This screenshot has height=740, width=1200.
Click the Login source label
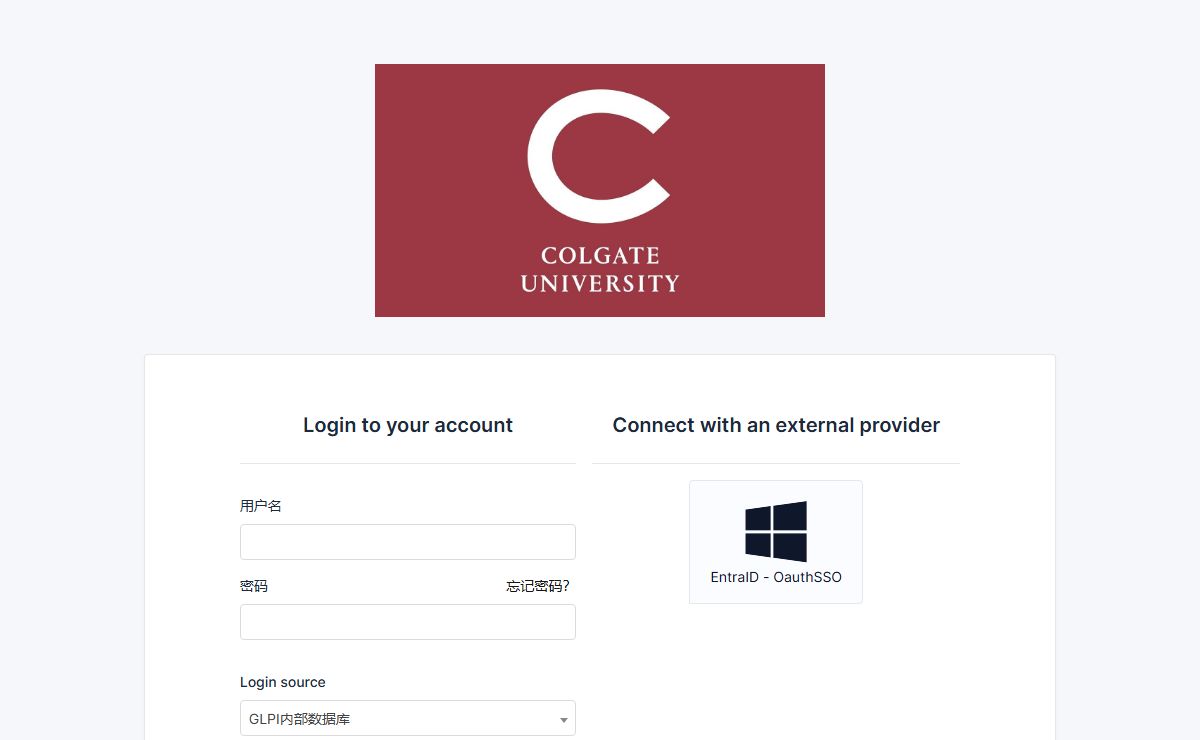tap(283, 682)
